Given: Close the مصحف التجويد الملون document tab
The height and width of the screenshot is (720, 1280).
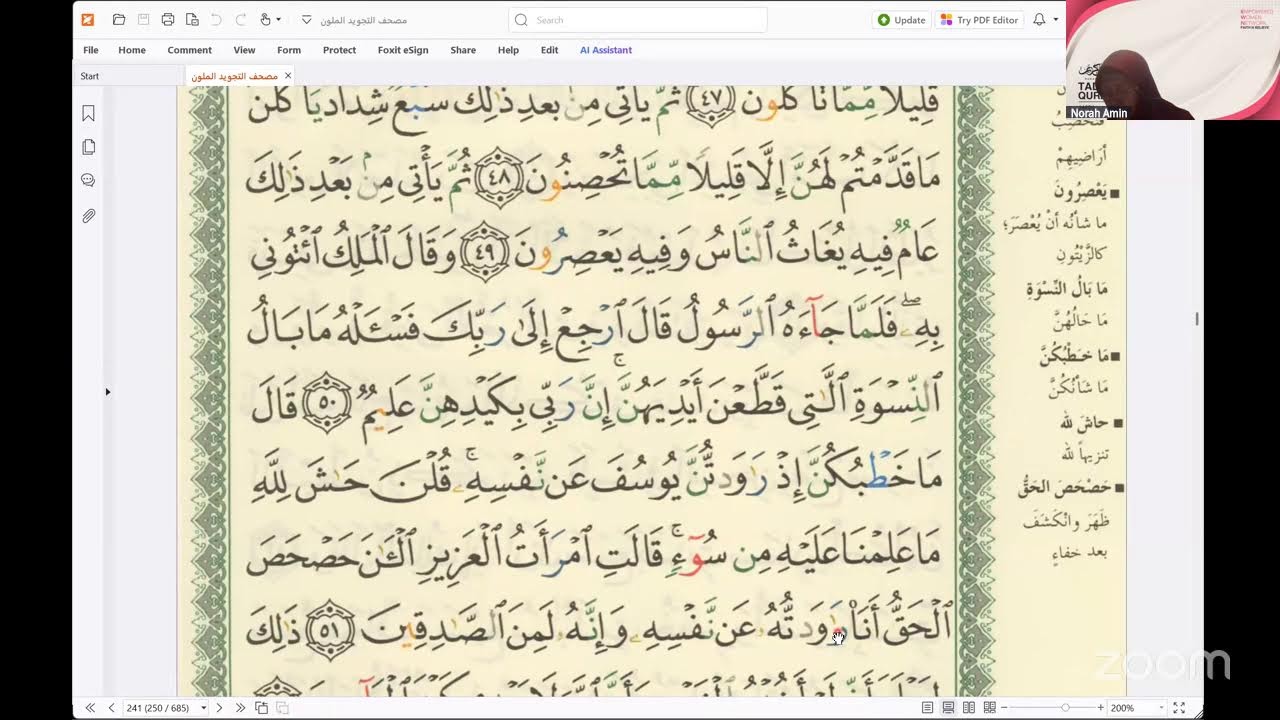Looking at the screenshot, I should pyautogui.click(x=288, y=76).
